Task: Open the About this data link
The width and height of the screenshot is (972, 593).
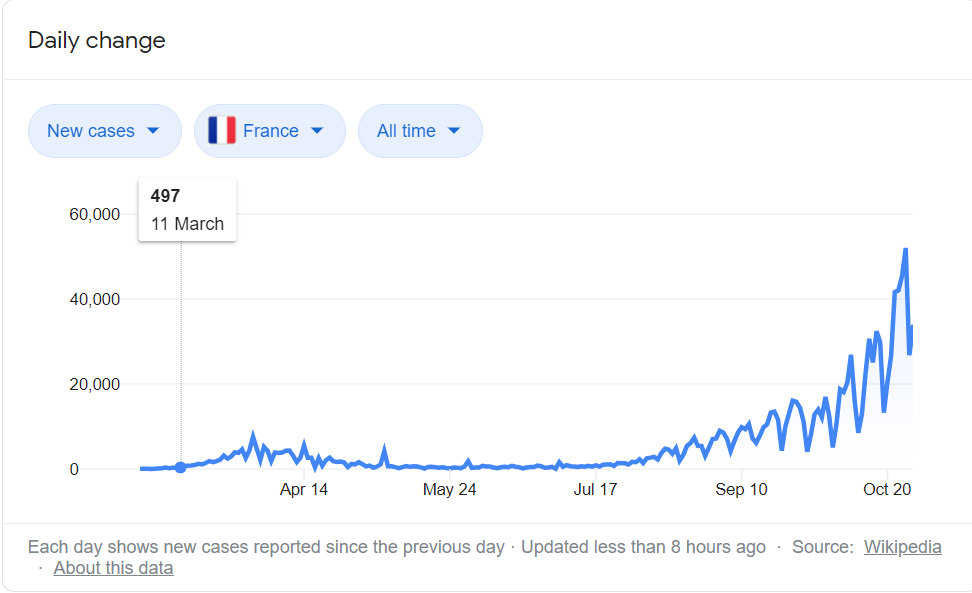Action: tap(113, 568)
